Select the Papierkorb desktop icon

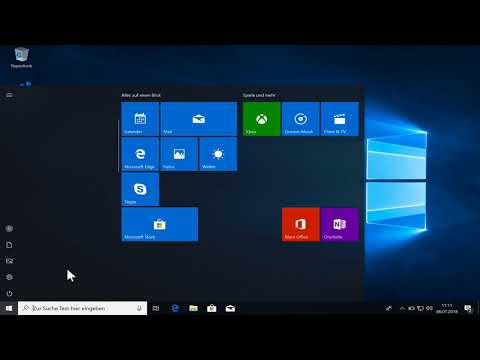(x=22, y=58)
